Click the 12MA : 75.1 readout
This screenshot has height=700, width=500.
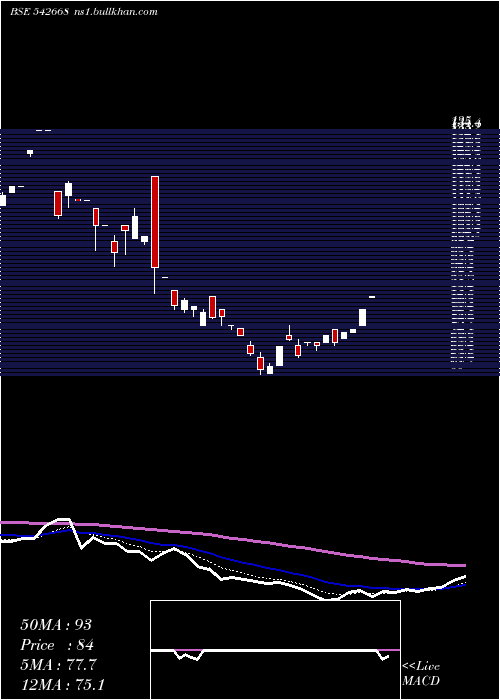[62, 684]
